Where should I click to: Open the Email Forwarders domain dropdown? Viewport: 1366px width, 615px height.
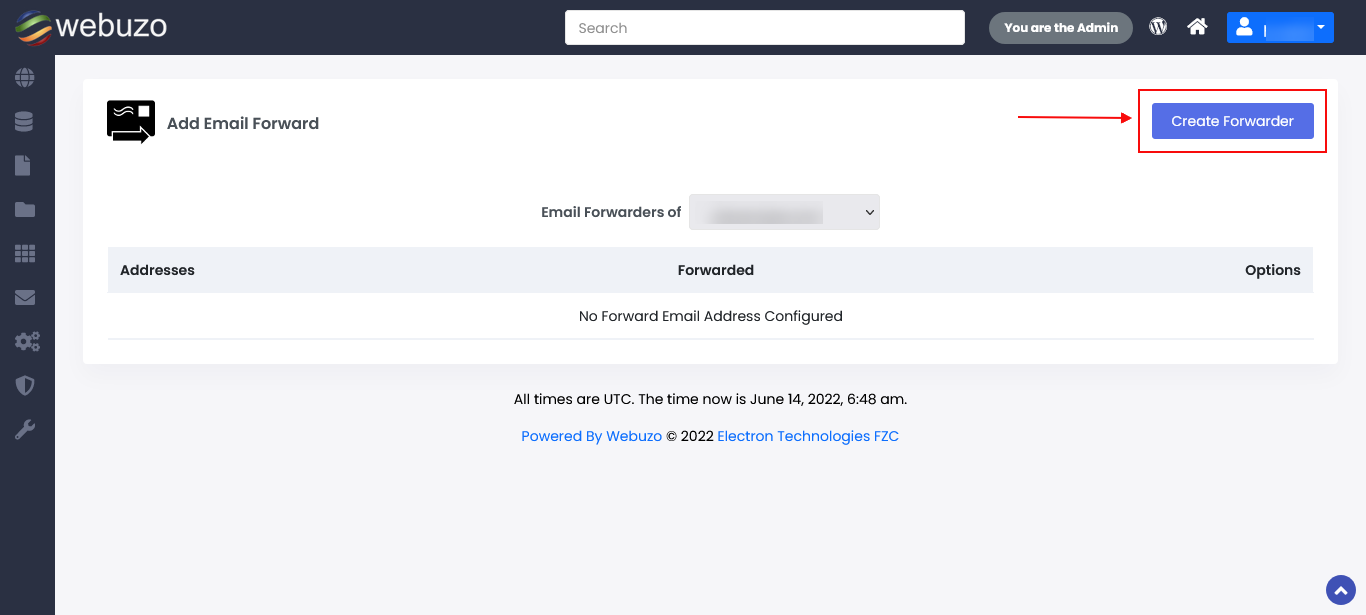(x=784, y=212)
